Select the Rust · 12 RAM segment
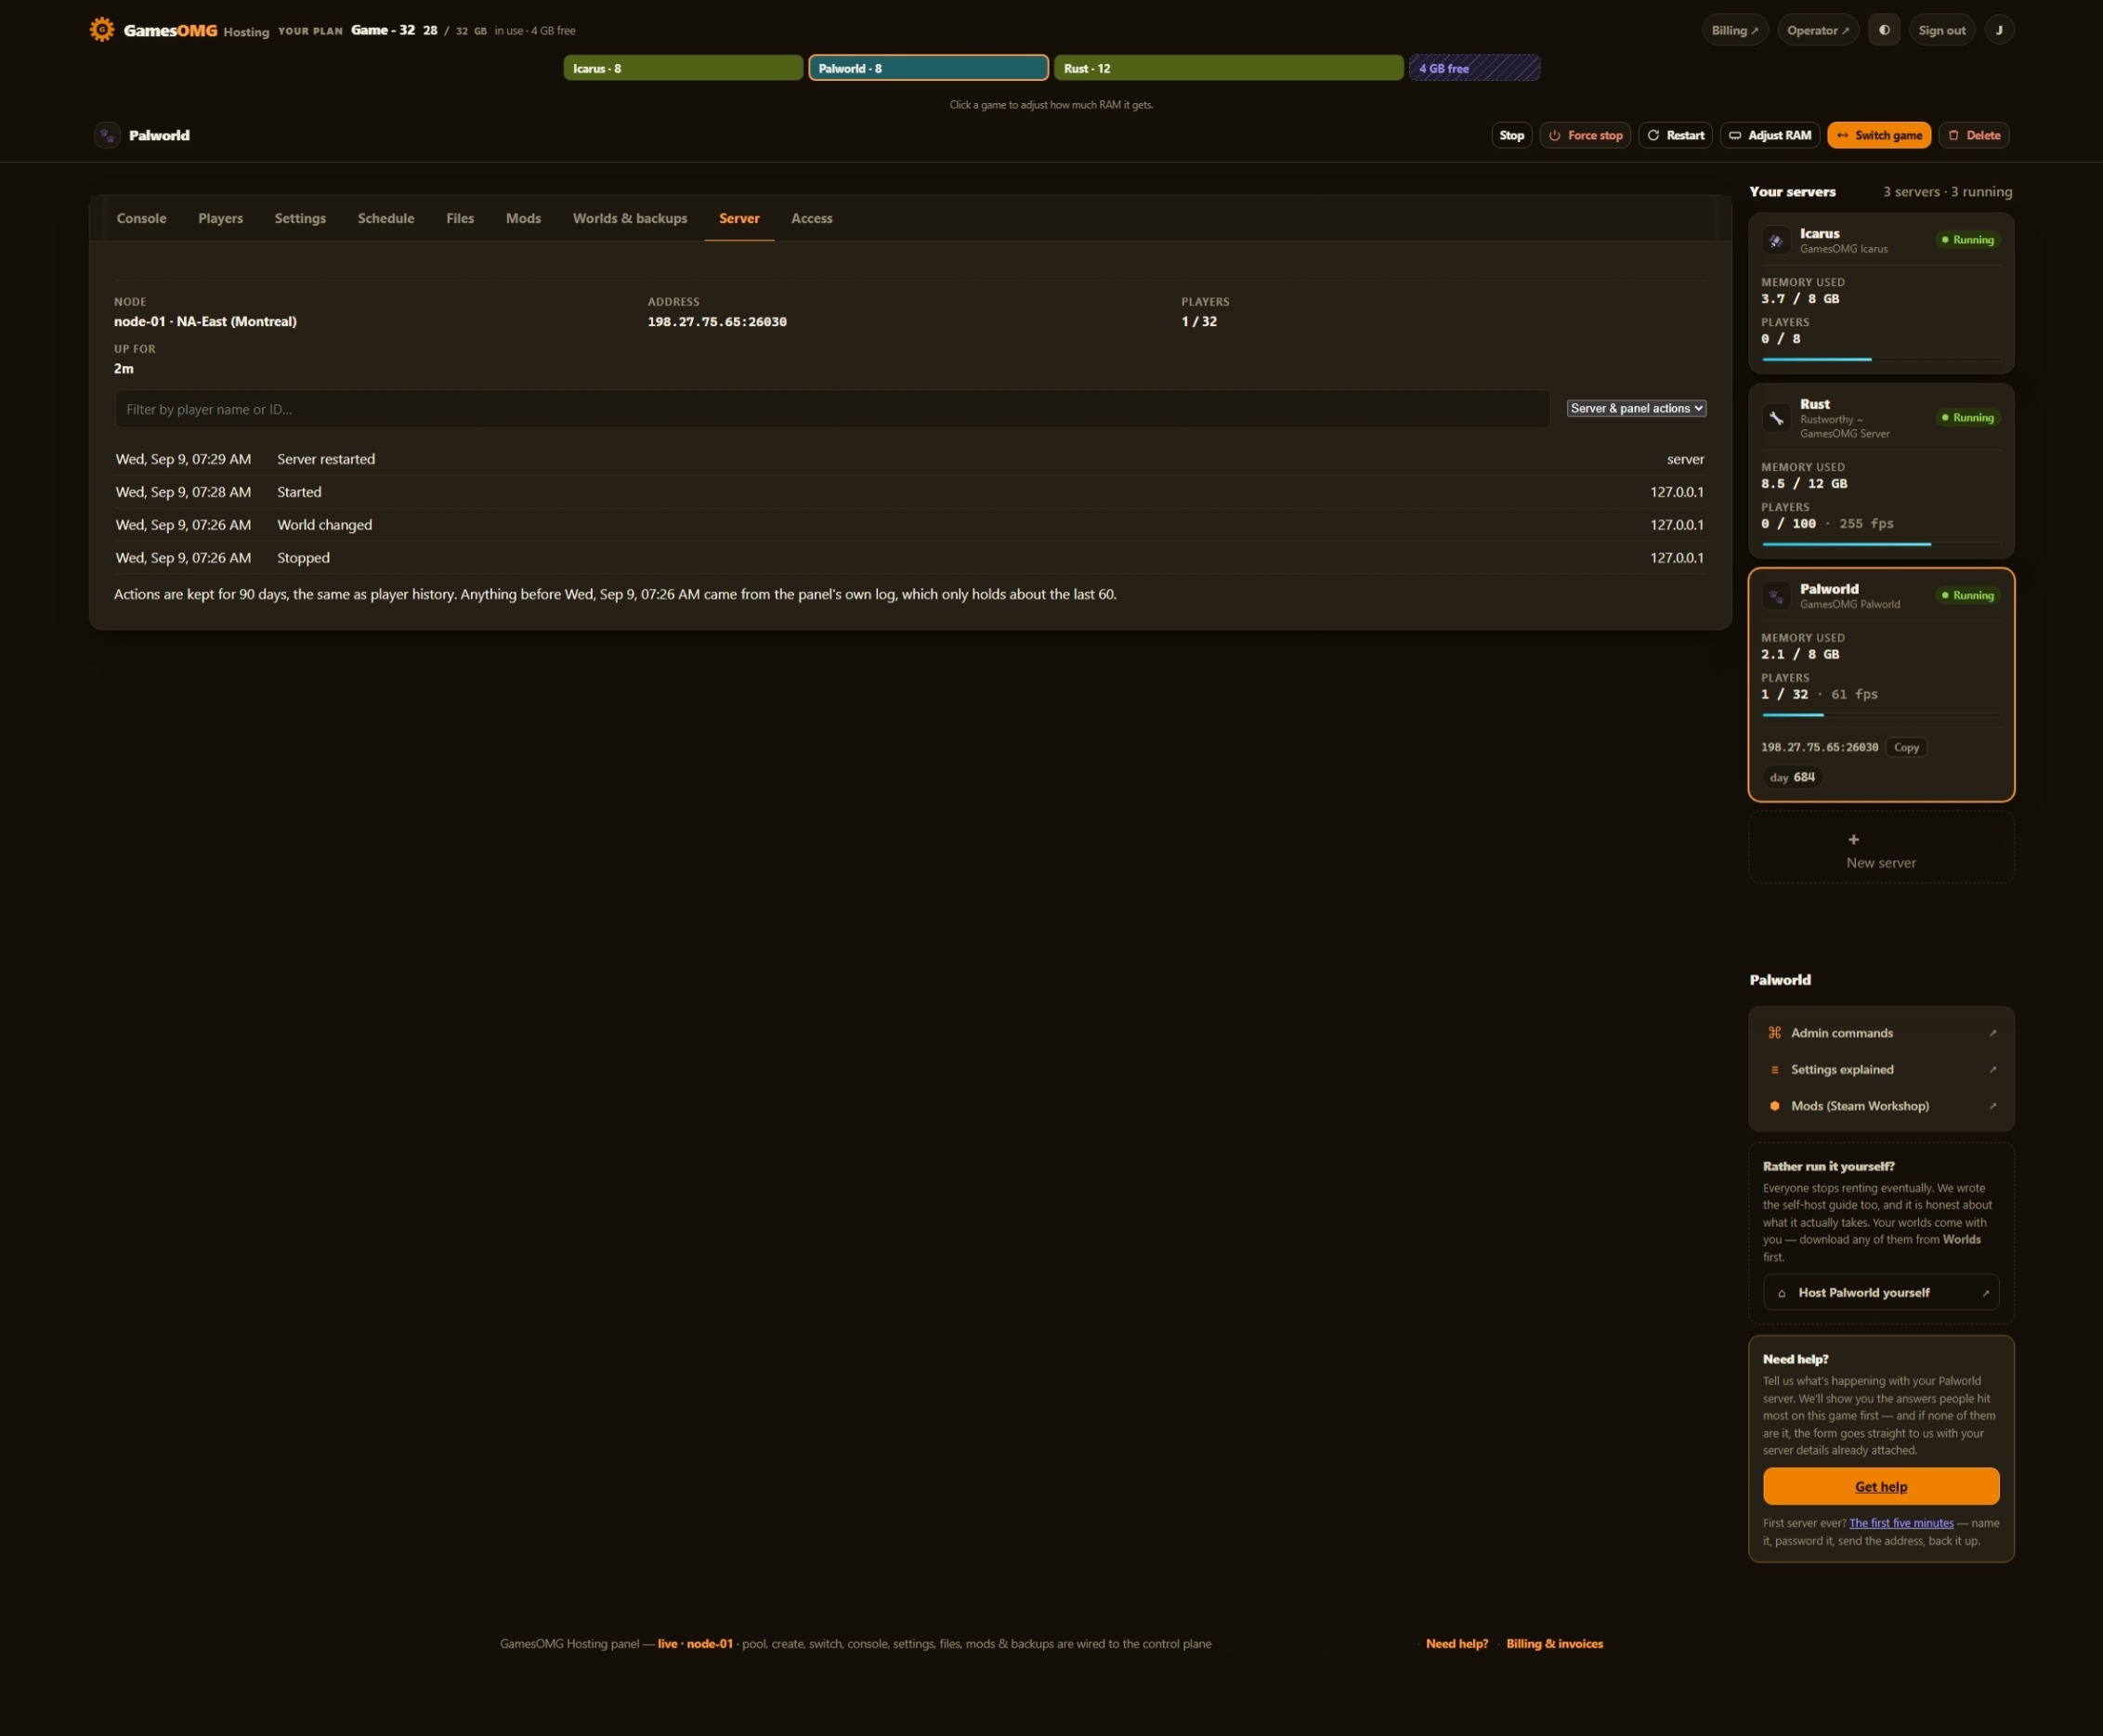2103x1736 pixels. tap(1228, 68)
